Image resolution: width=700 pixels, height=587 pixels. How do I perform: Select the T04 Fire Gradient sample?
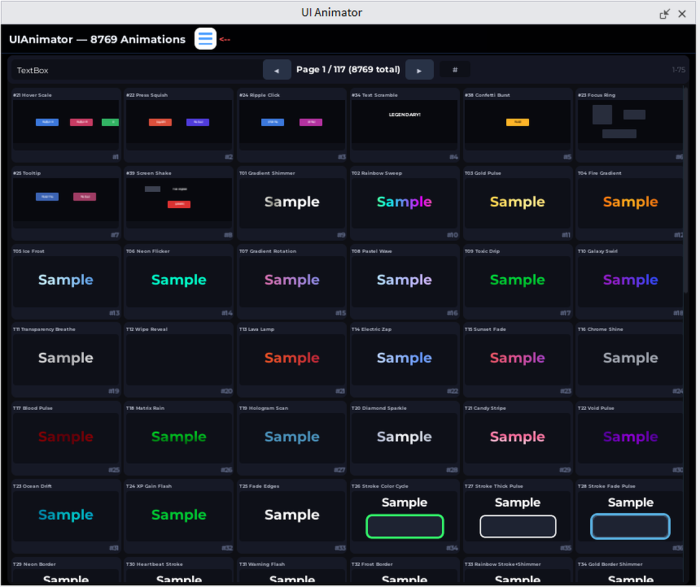[630, 202]
